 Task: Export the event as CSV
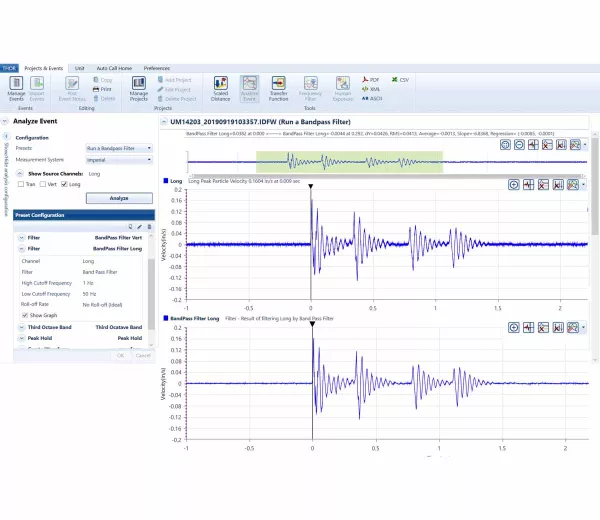coord(400,80)
